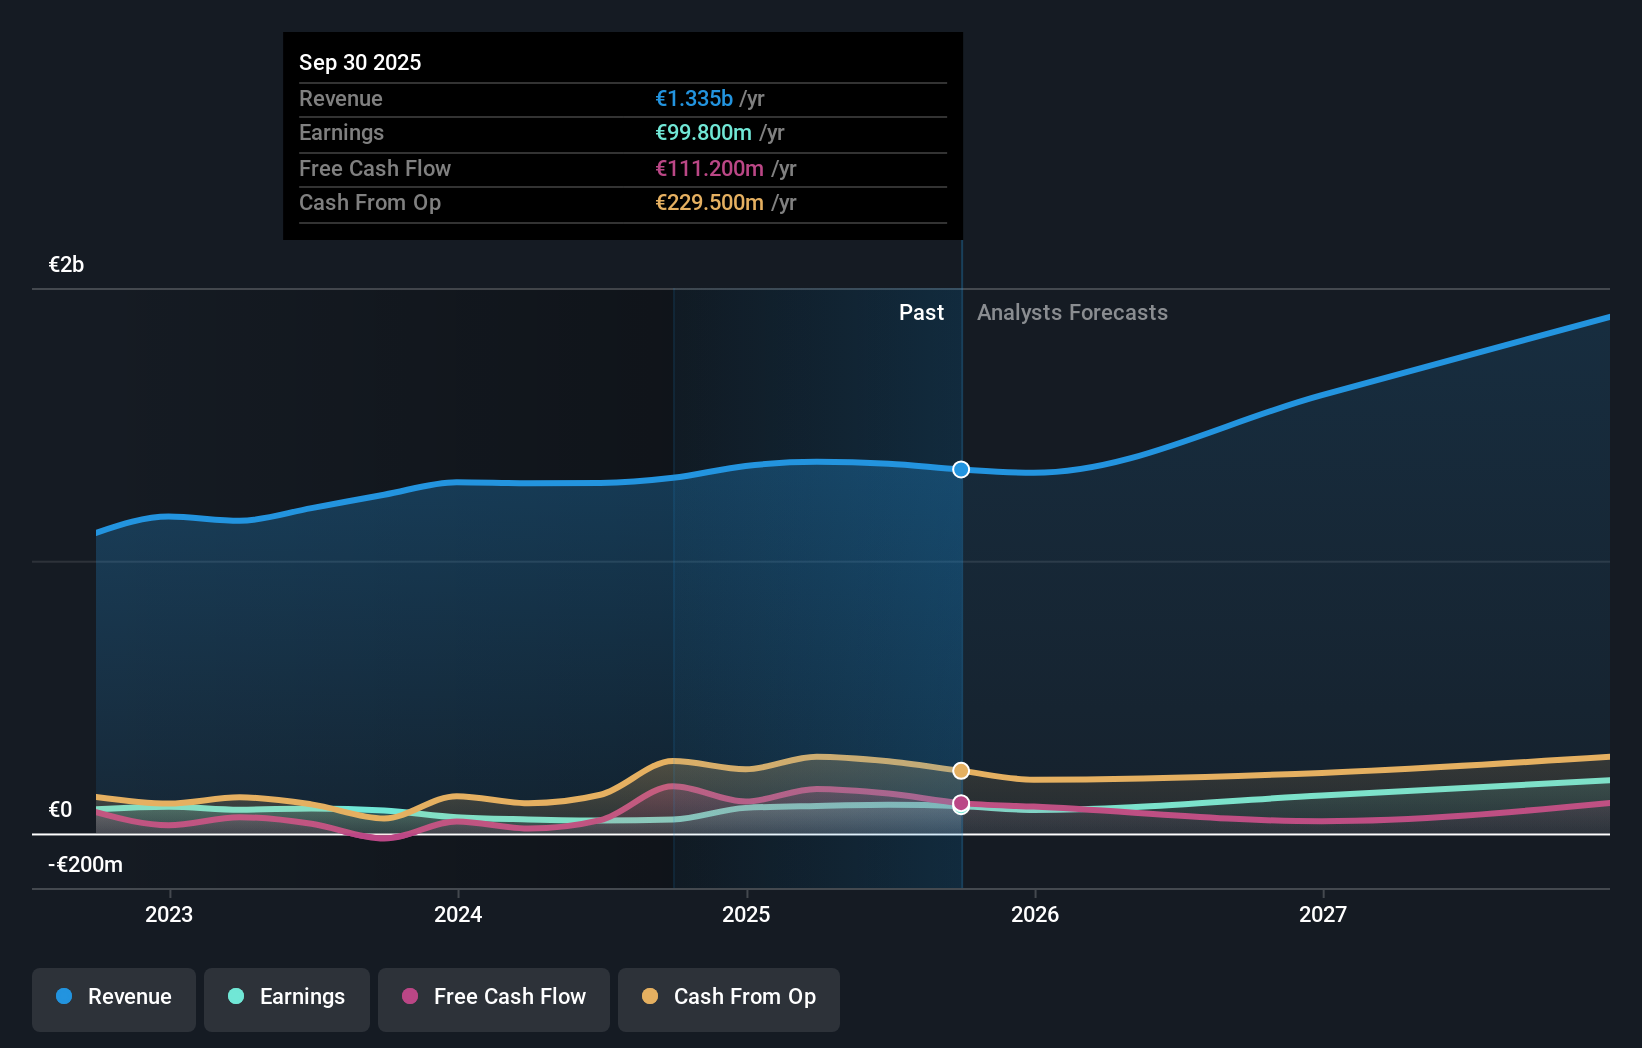Toggle Revenue visibility via its legend button

coord(113,998)
